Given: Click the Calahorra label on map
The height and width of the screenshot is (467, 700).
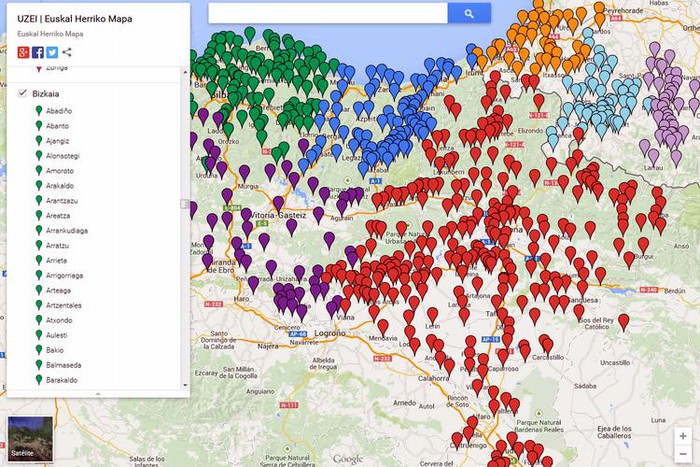Looking at the screenshot, I should coord(433,378).
